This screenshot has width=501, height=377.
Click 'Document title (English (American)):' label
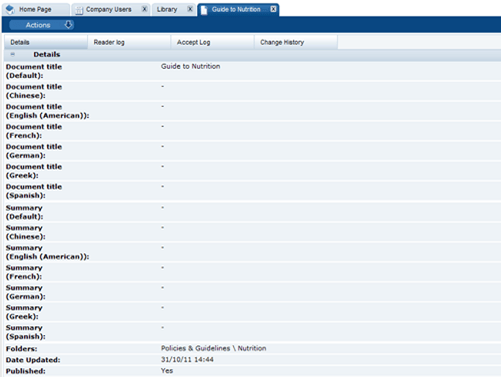47,111
